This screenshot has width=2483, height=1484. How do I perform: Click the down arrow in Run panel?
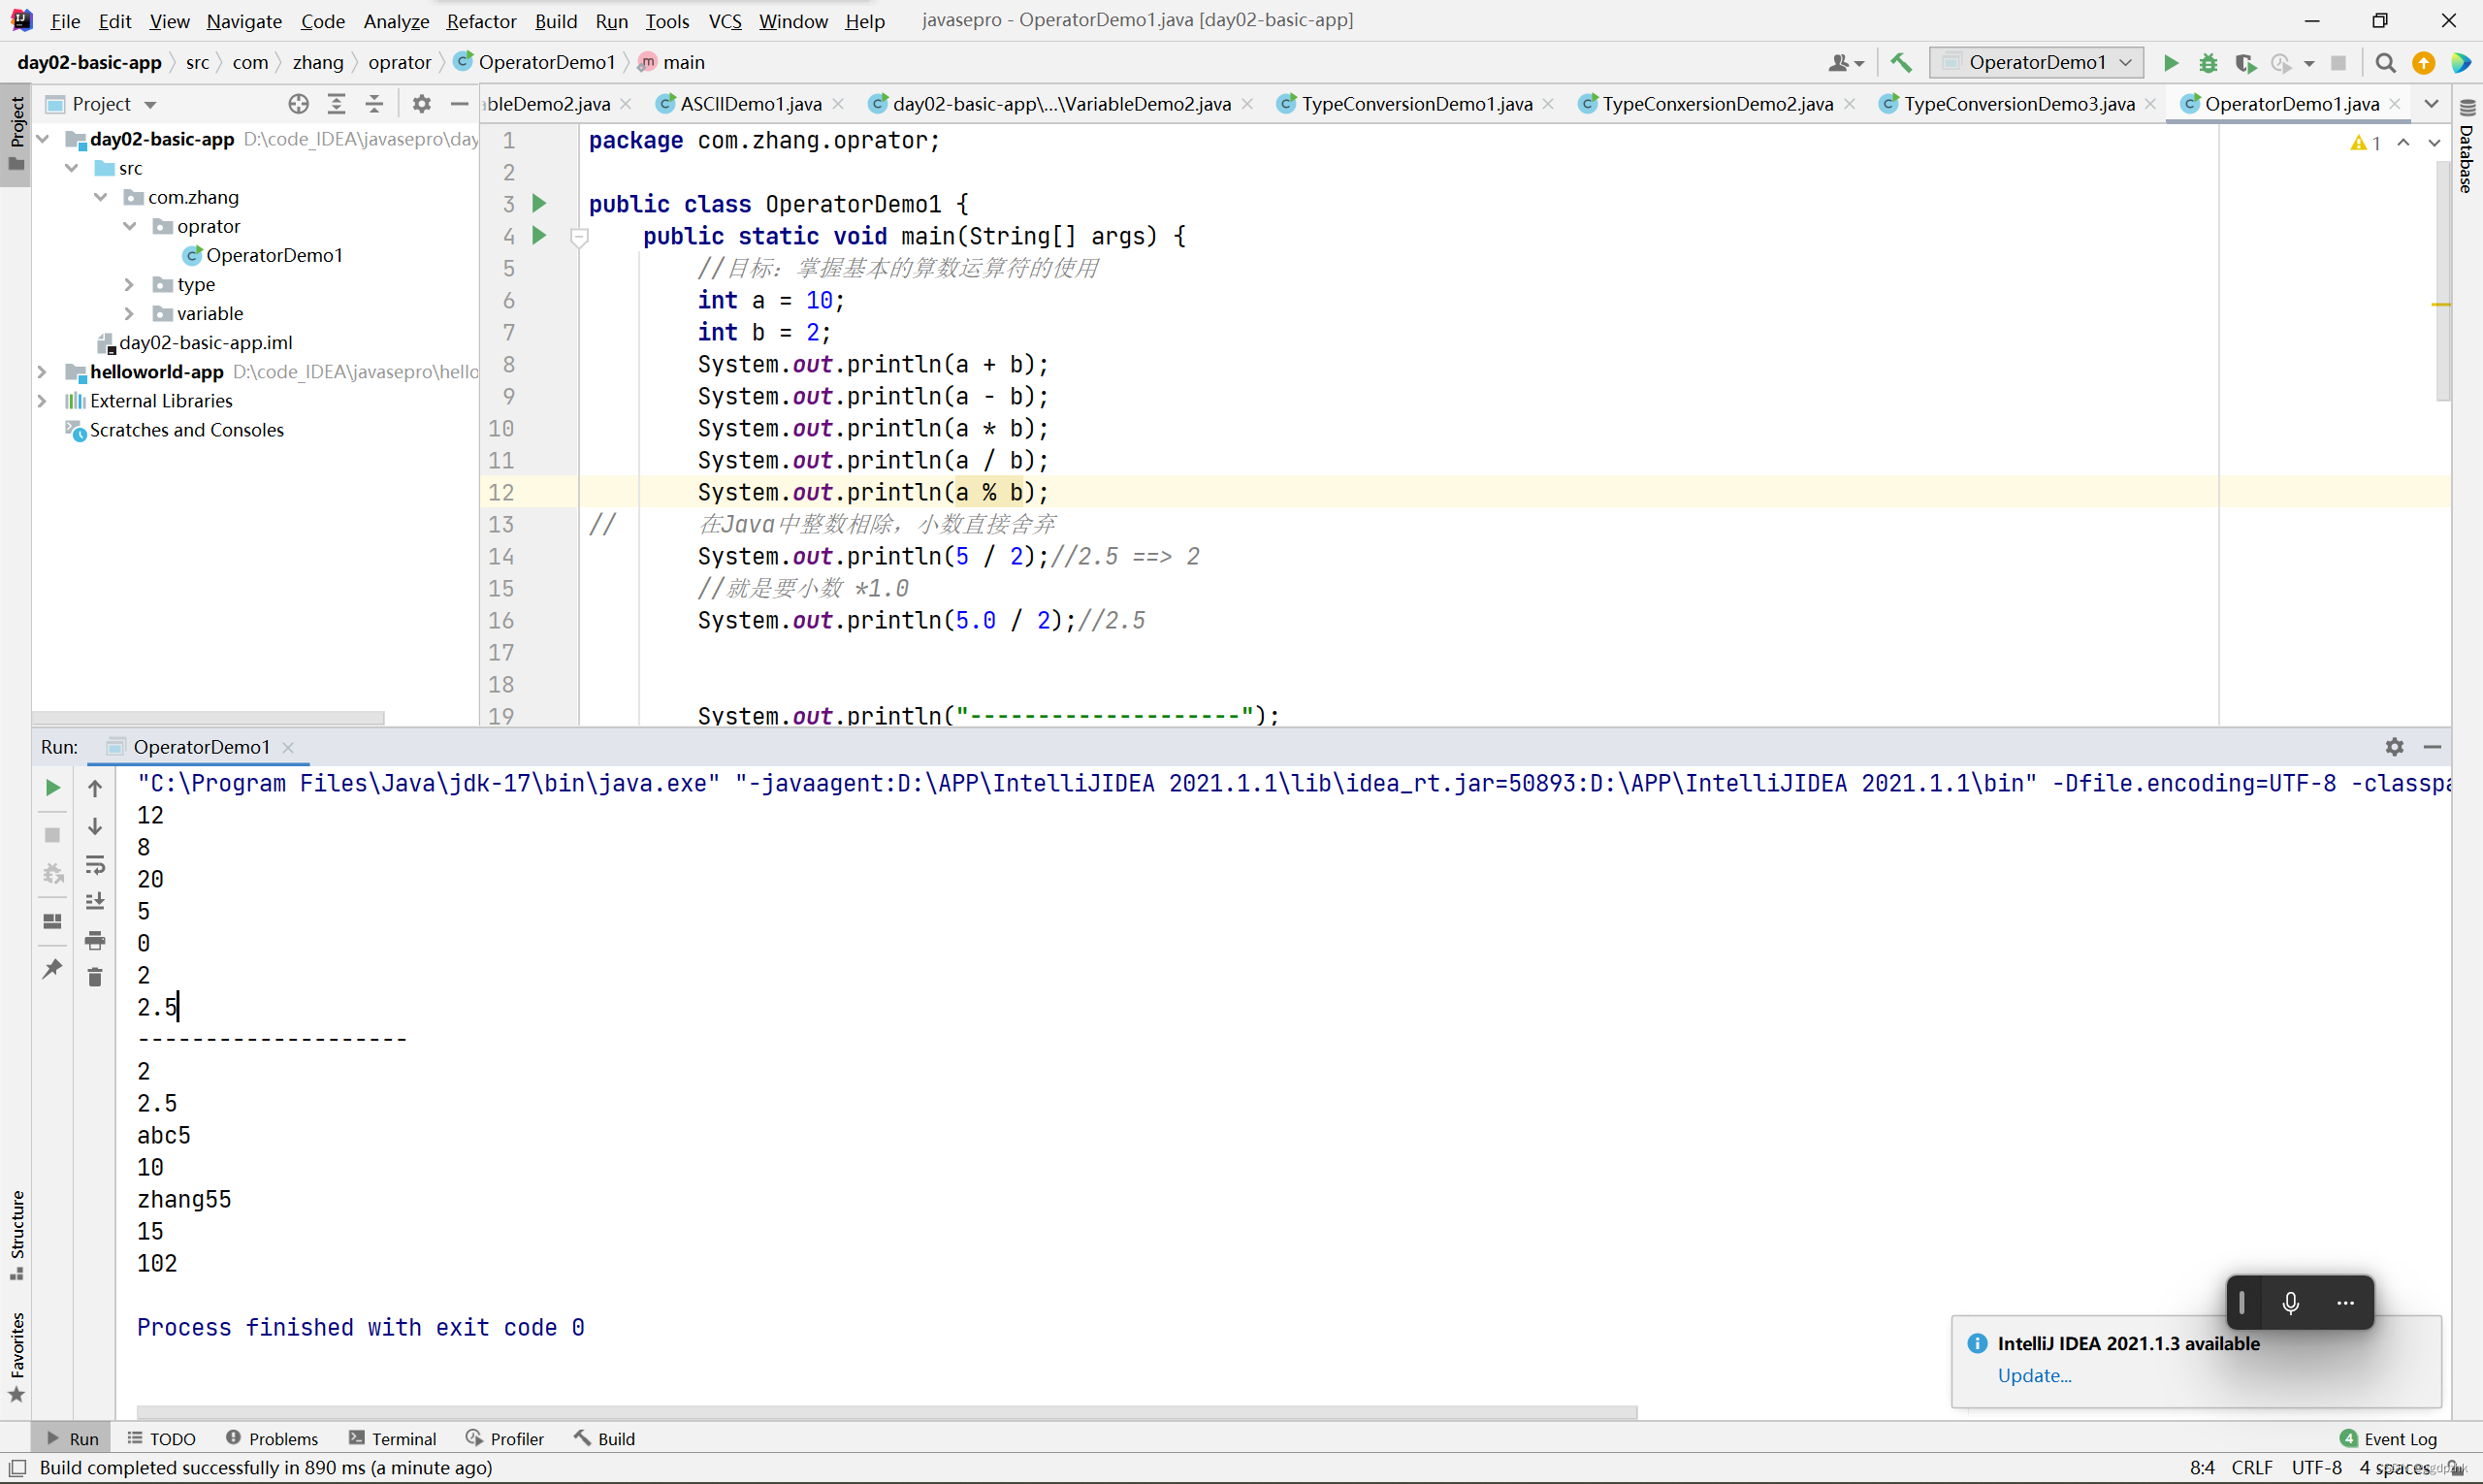tap(95, 826)
